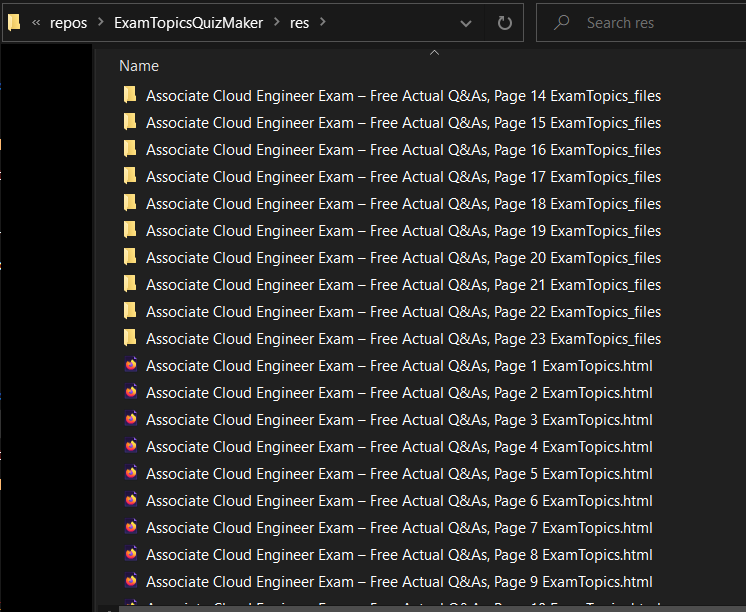Select file name Page 8 ExamTopics.html

pos(400,555)
